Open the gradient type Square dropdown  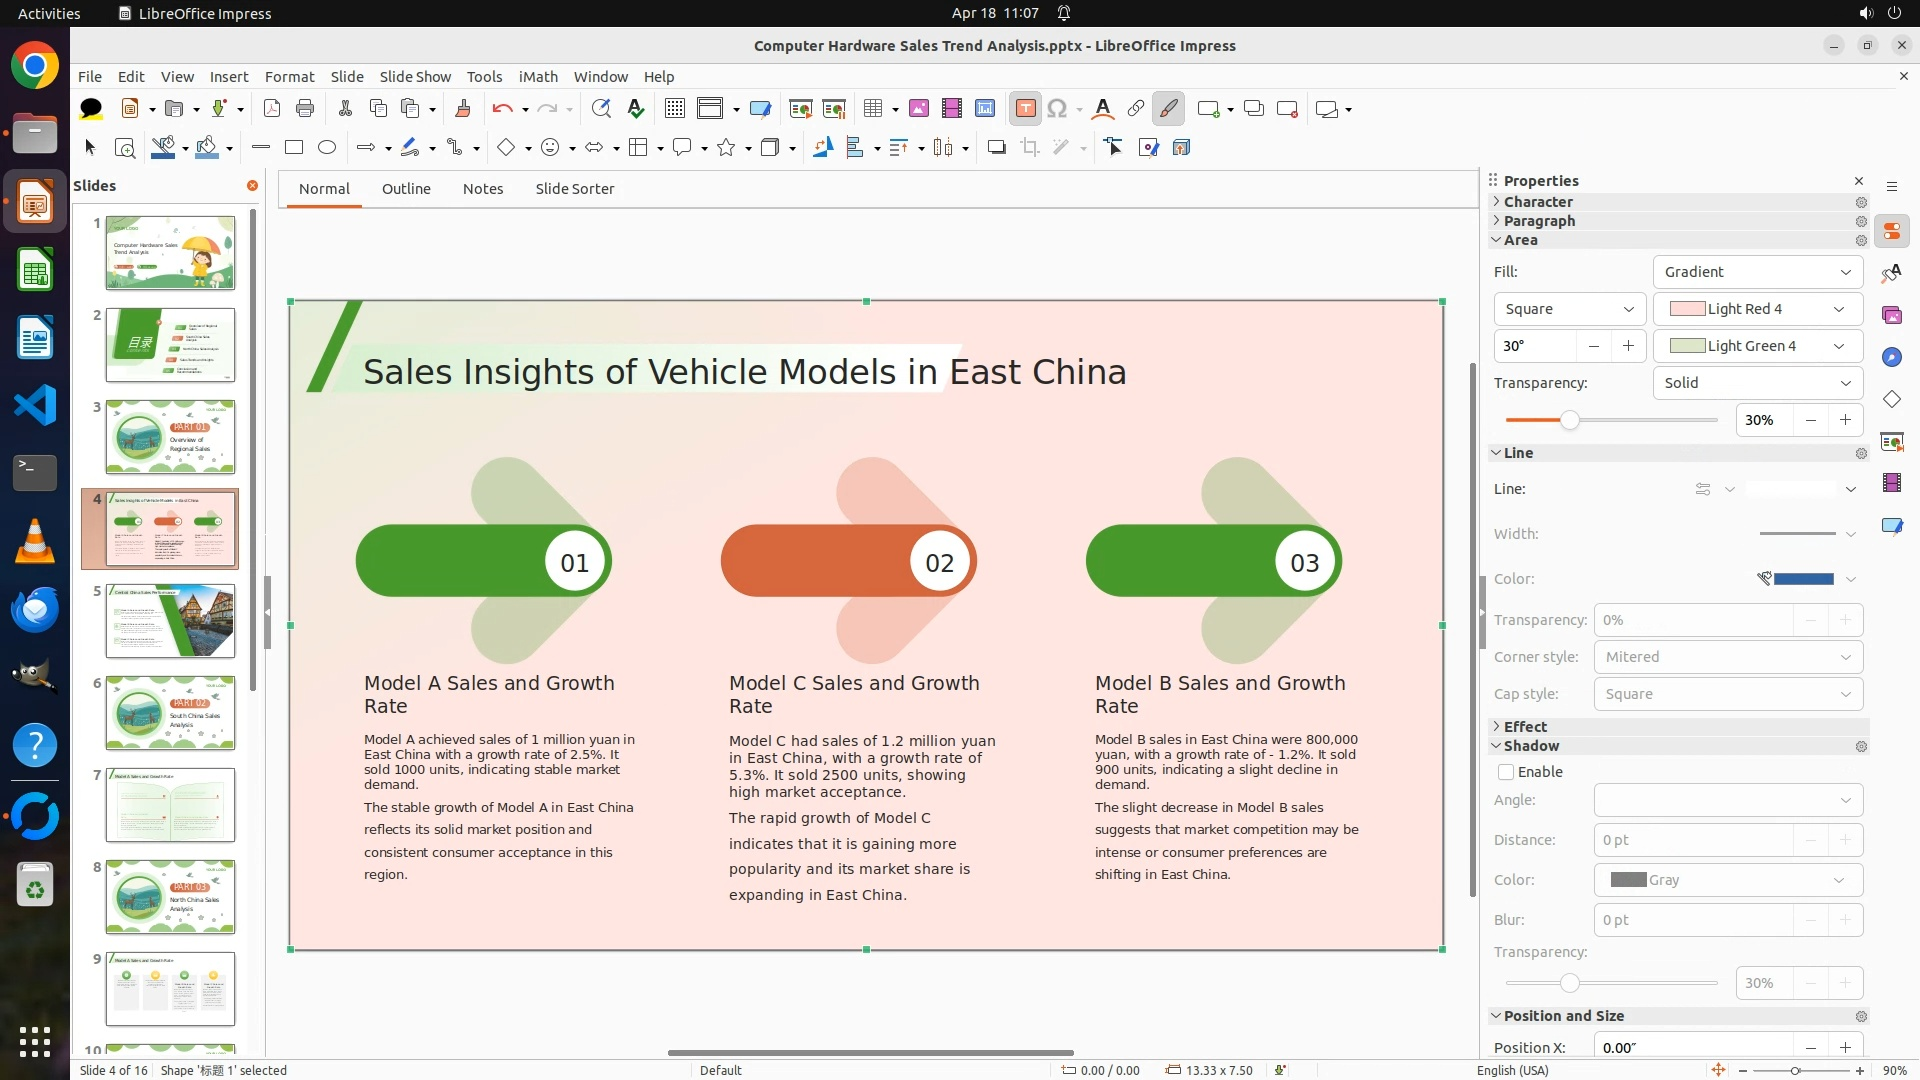coord(1569,309)
